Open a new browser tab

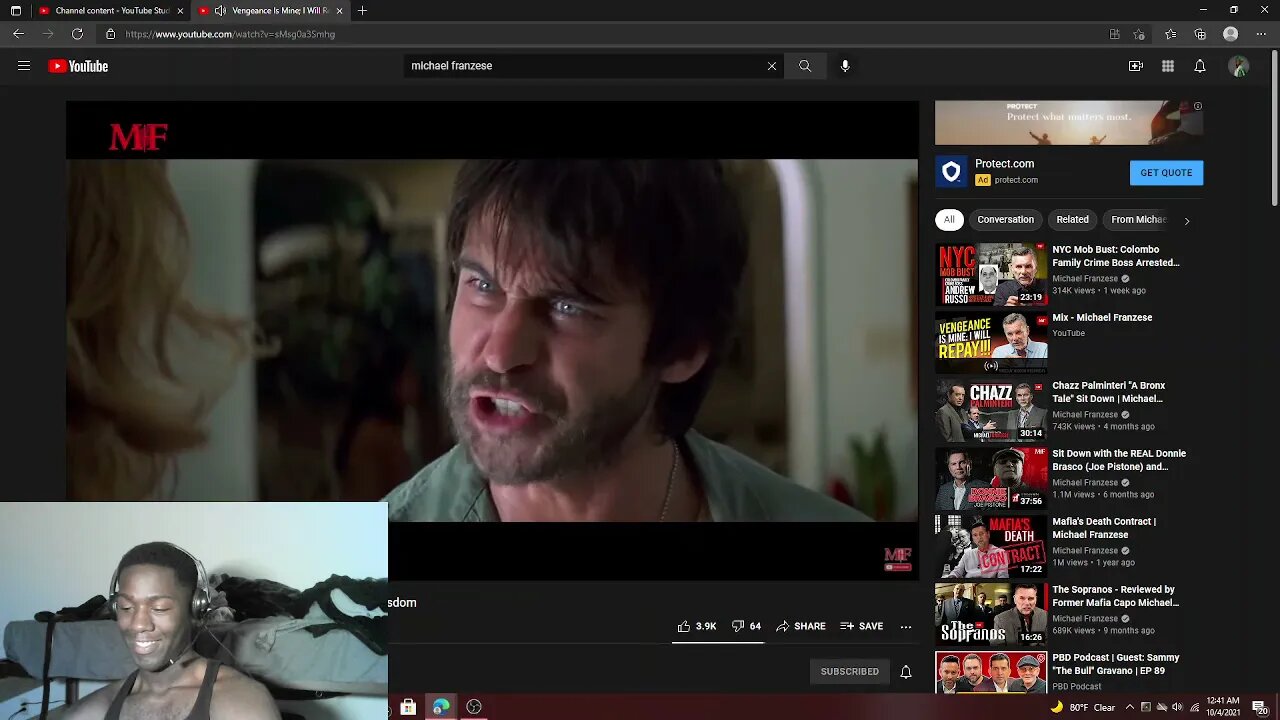(362, 11)
